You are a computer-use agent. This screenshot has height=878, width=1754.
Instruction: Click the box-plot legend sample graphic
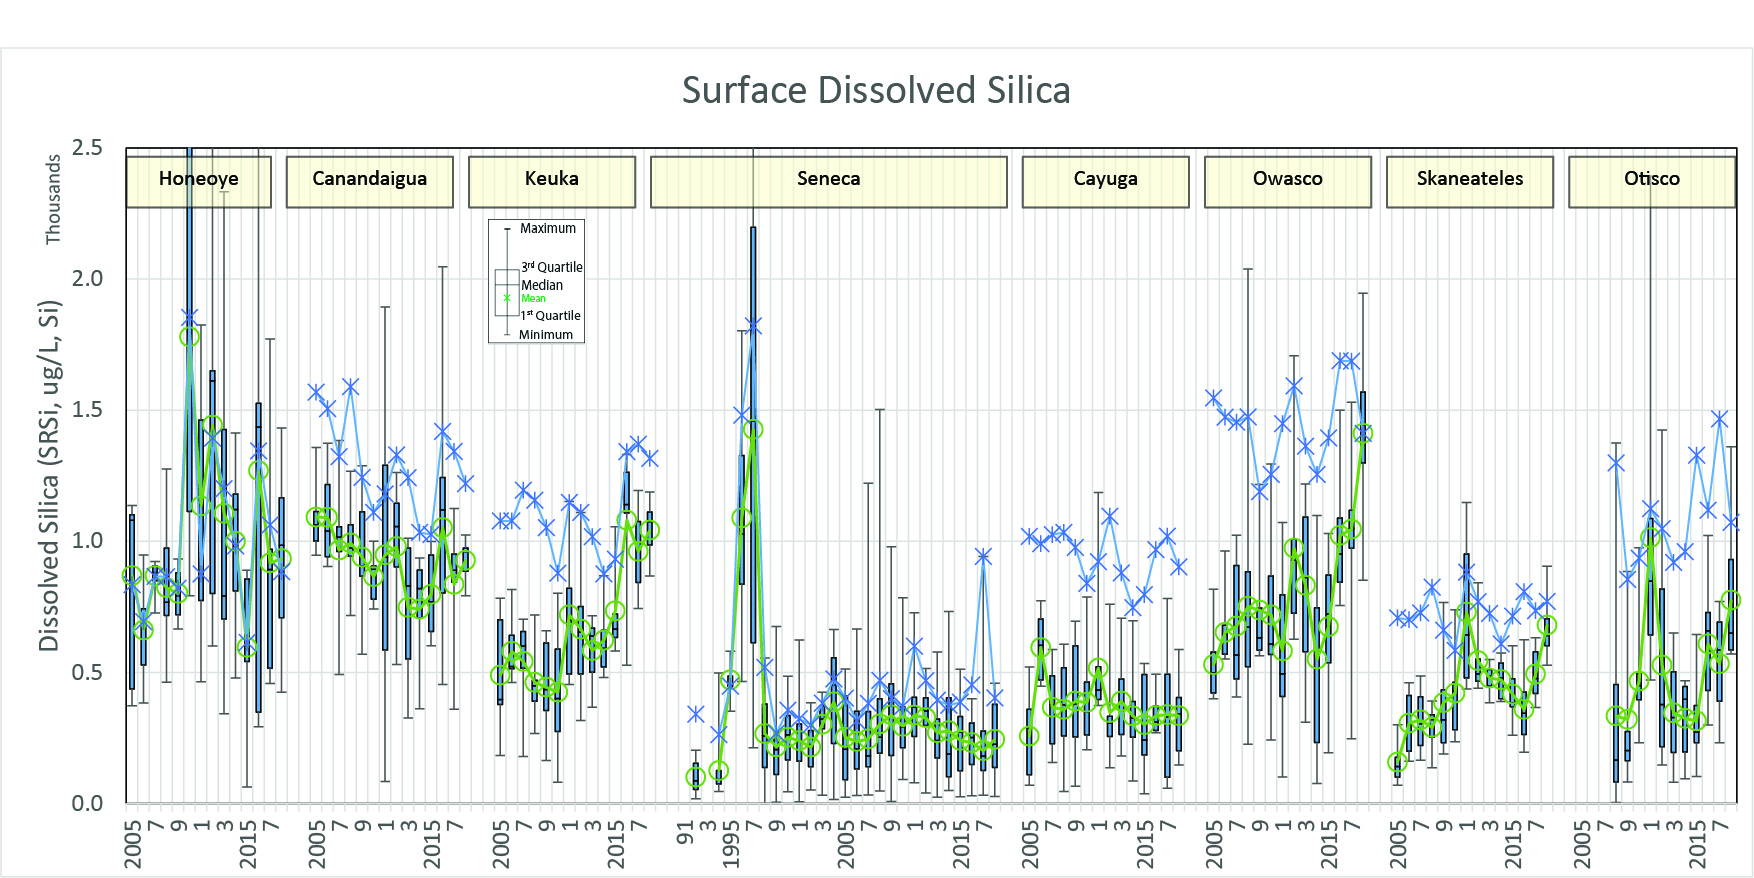tap(507, 282)
